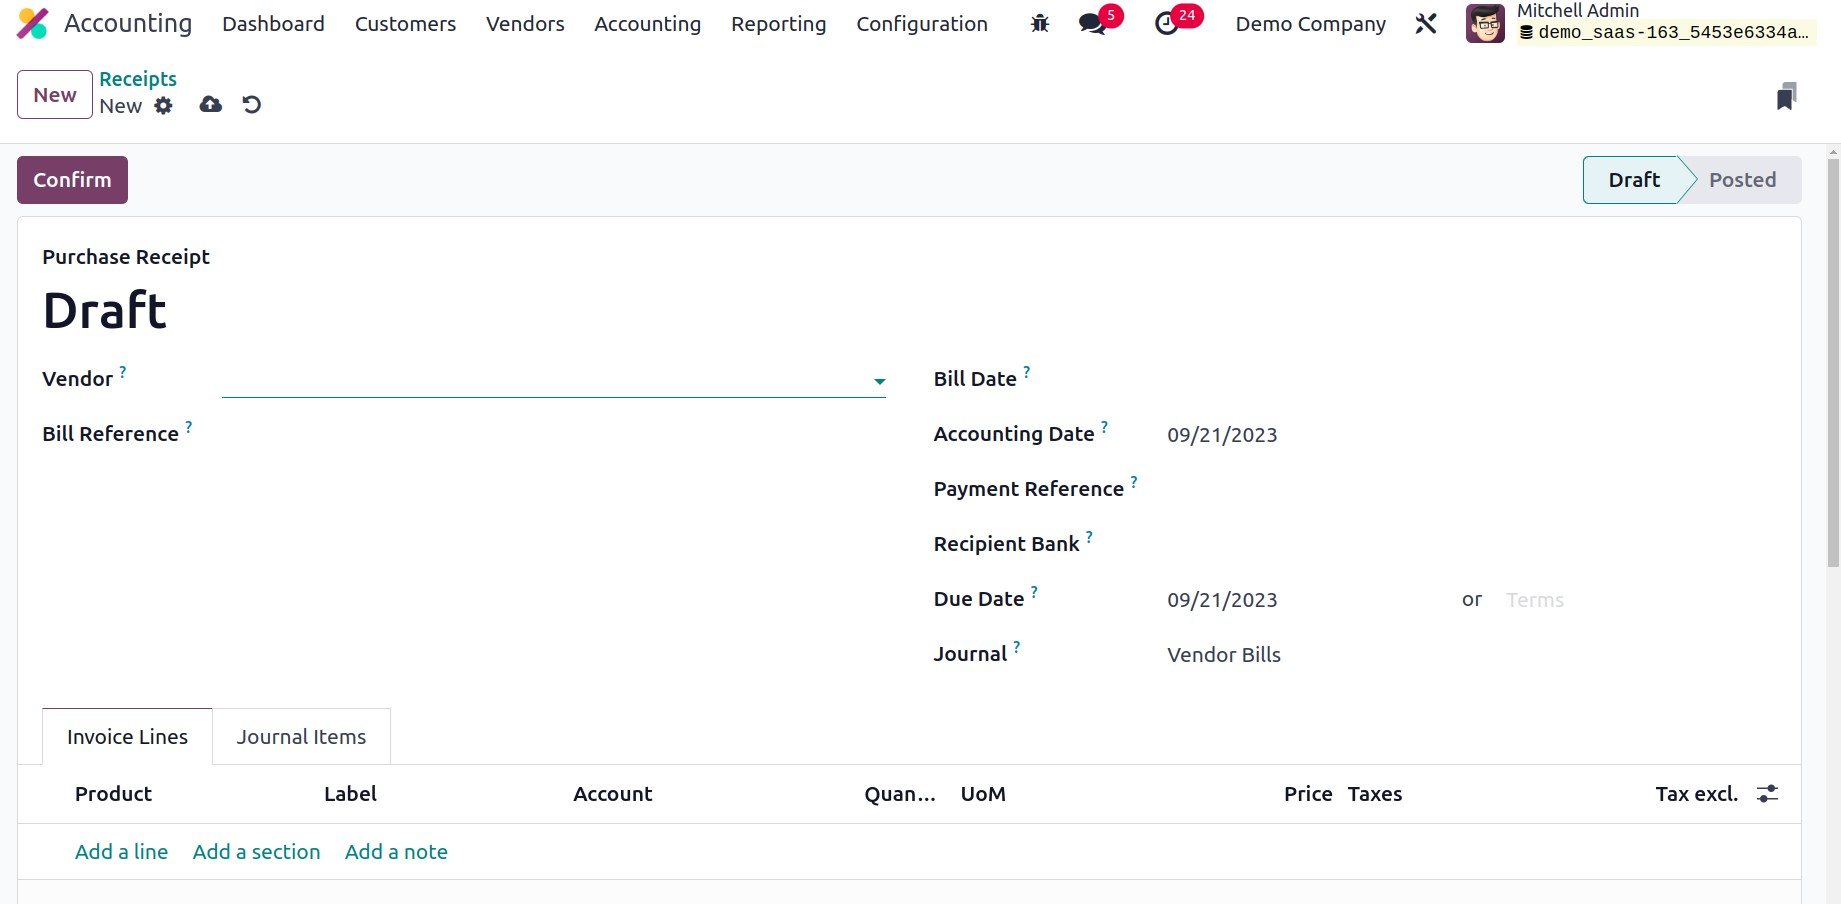
Task: Click the Add a line link
Action: (121, 852)
